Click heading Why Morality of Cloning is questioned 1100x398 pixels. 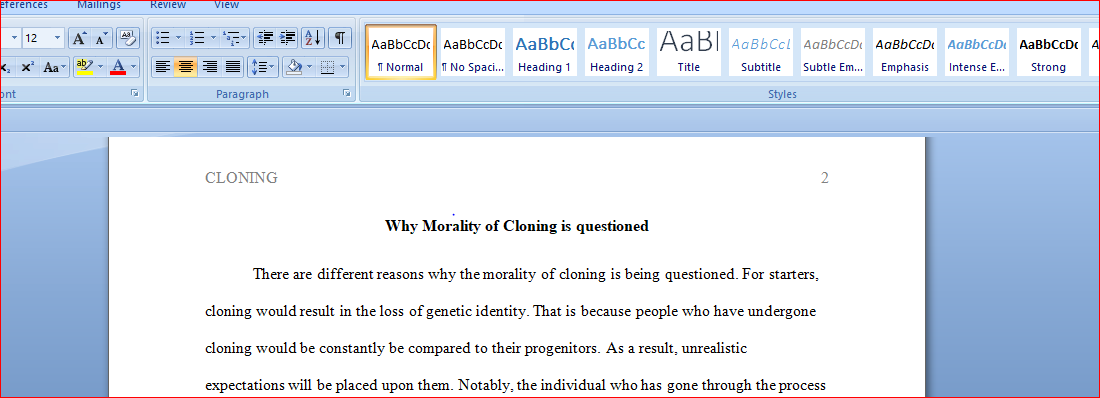coord(517,226)
